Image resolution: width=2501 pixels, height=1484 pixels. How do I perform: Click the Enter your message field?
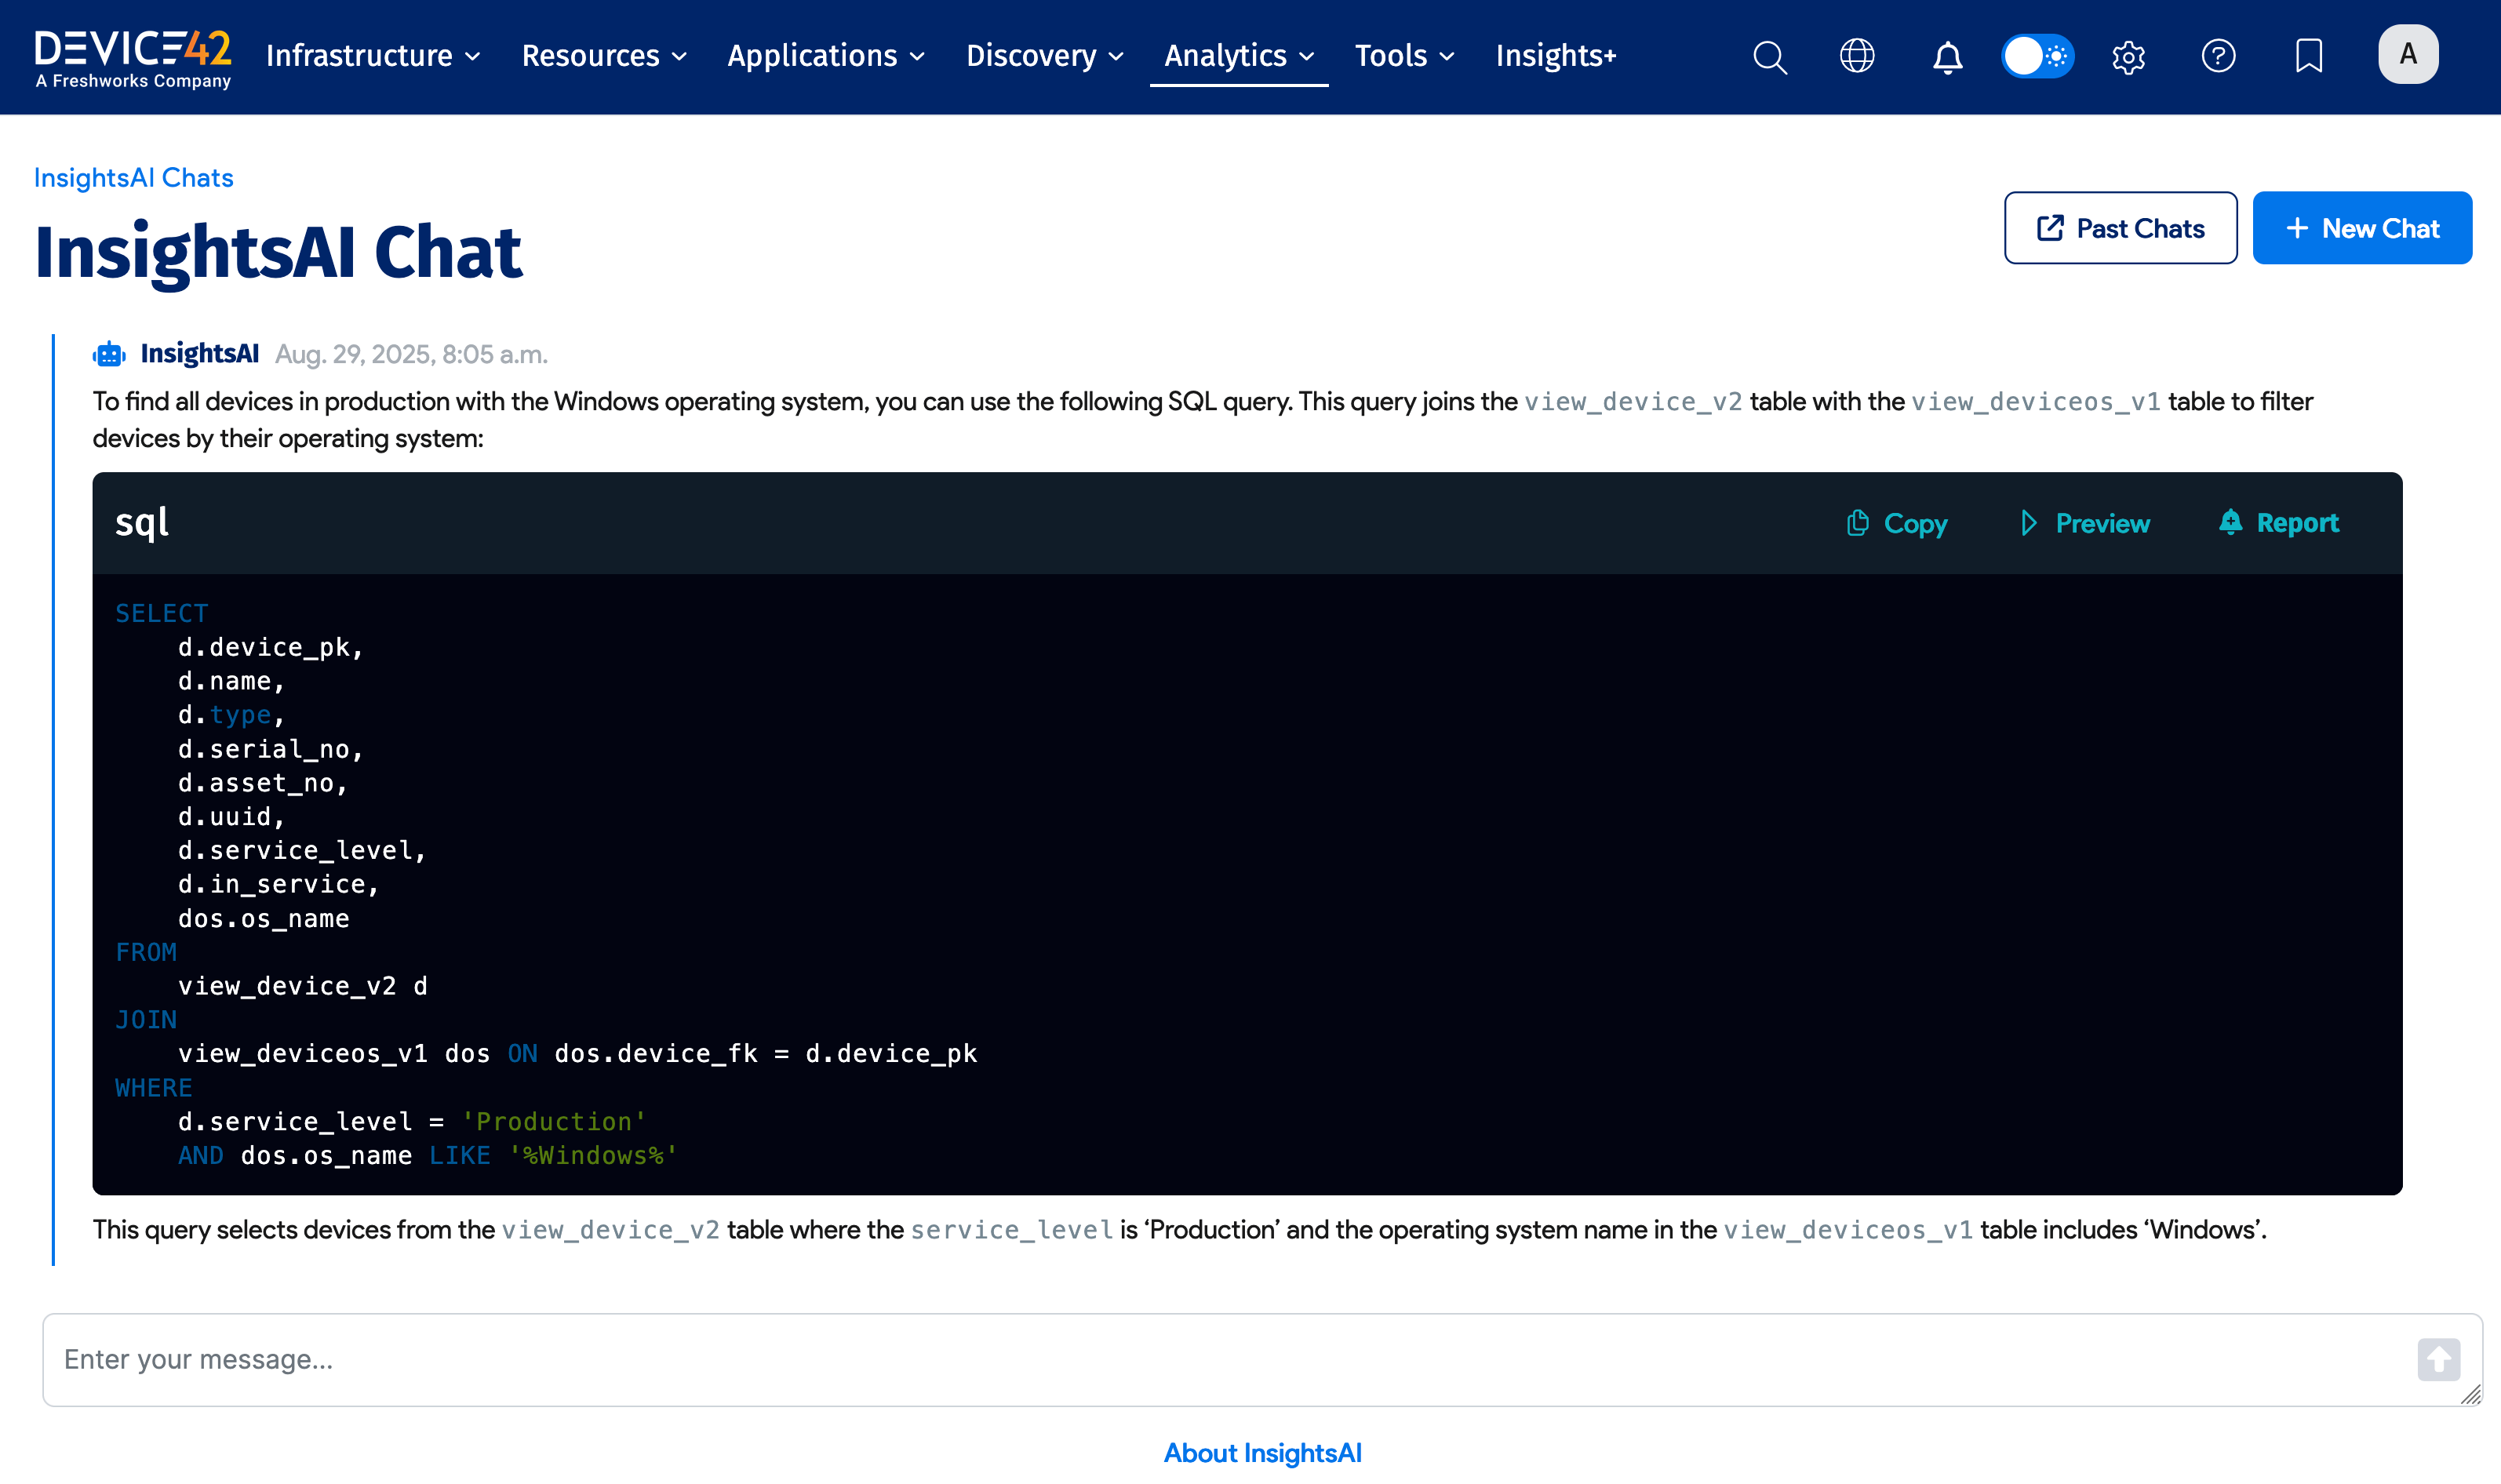pyautogui.click(x=1230, y=1359)
